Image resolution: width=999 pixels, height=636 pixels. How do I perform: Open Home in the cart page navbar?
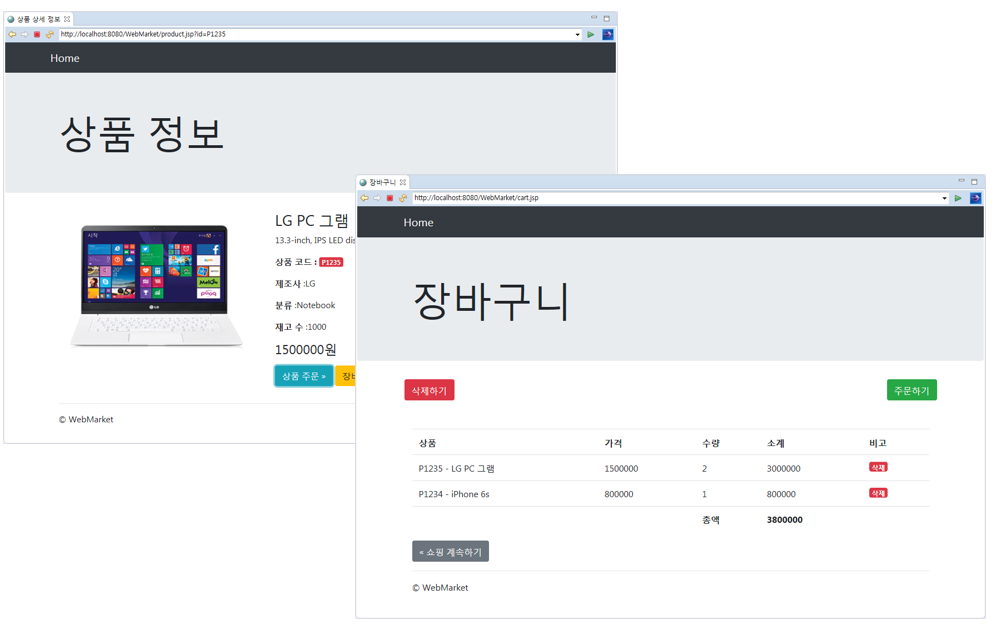[x=418, y=222]
